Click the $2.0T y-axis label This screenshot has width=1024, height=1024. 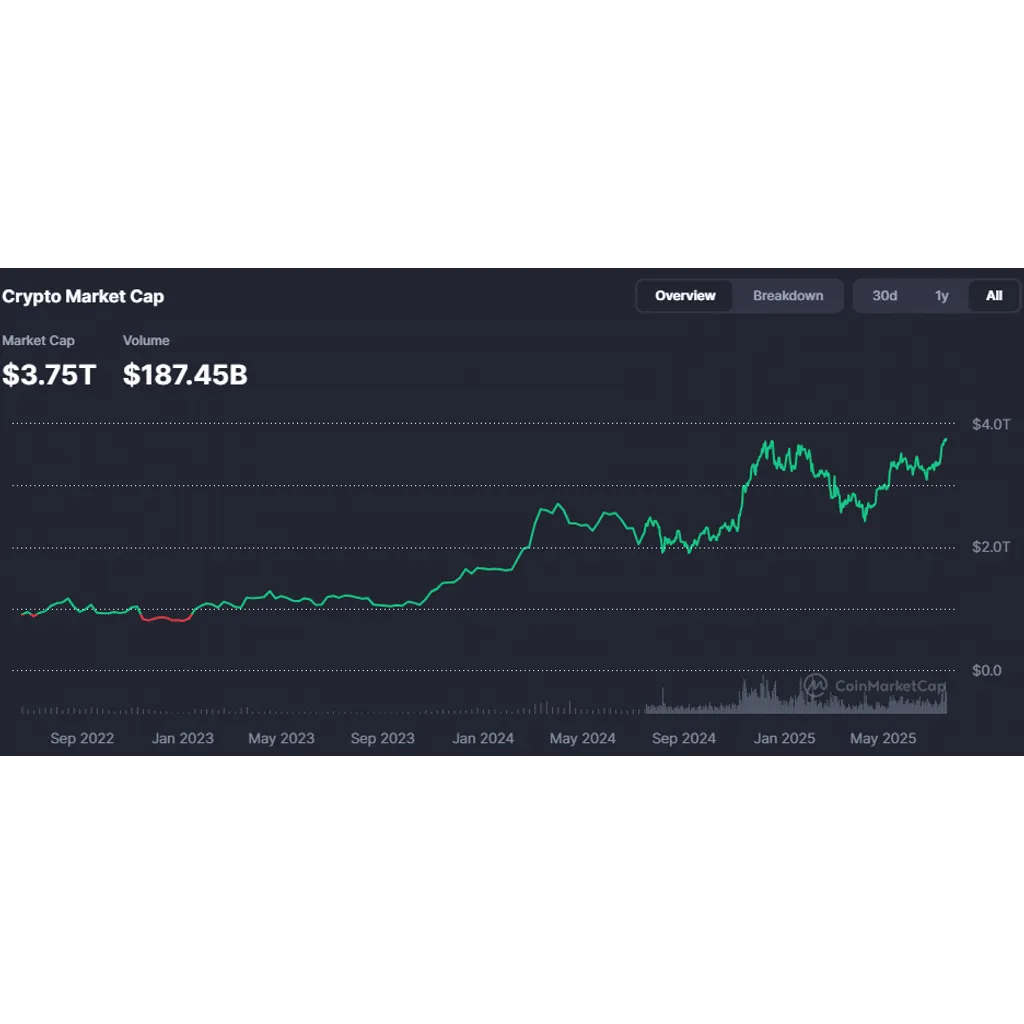coord(991,547)
